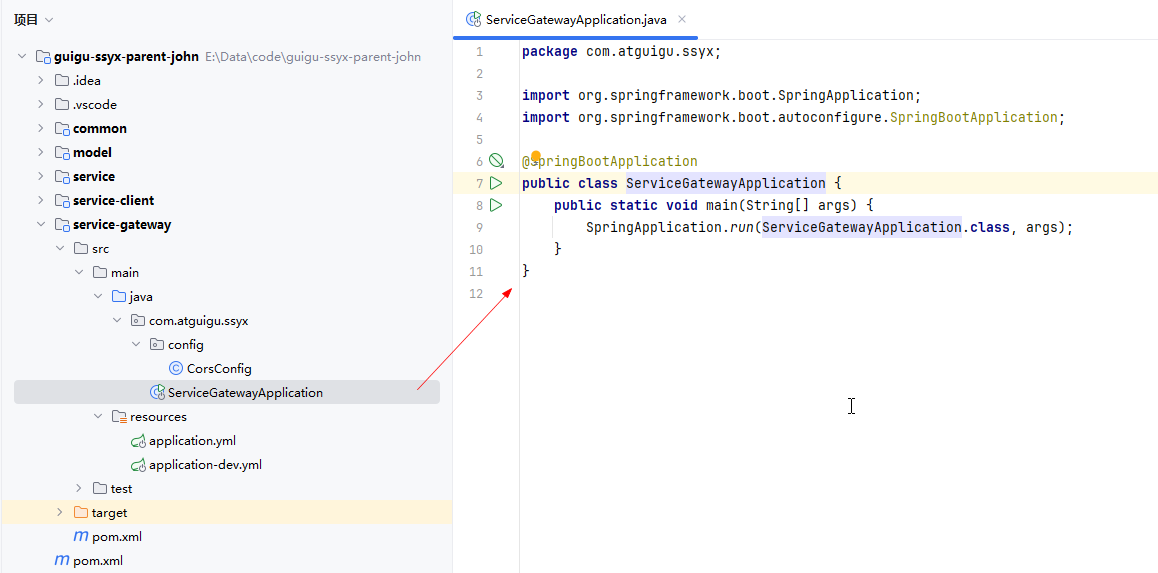Click the service-client module folder icon
Screen dimensions: 1158x573
coord(63,201)
